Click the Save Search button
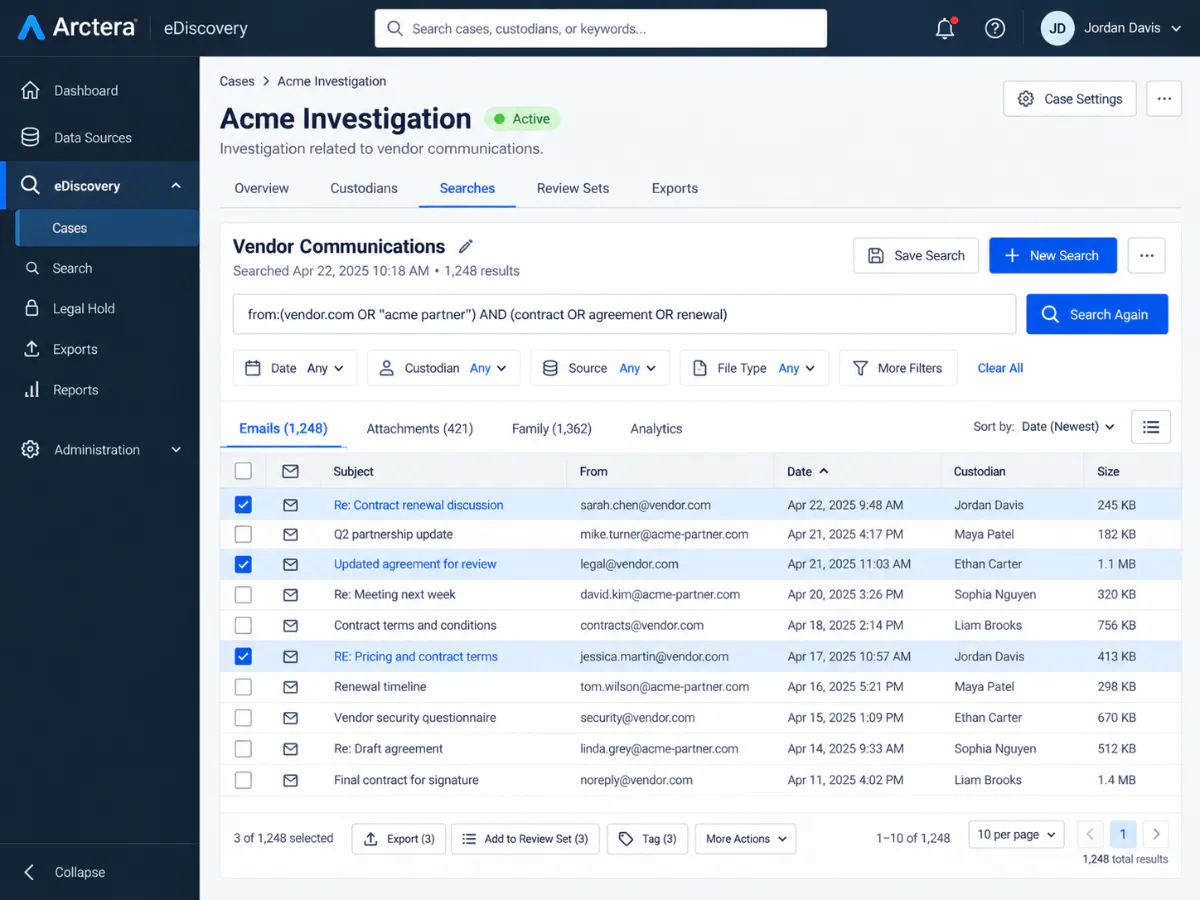 pos(916,255)
